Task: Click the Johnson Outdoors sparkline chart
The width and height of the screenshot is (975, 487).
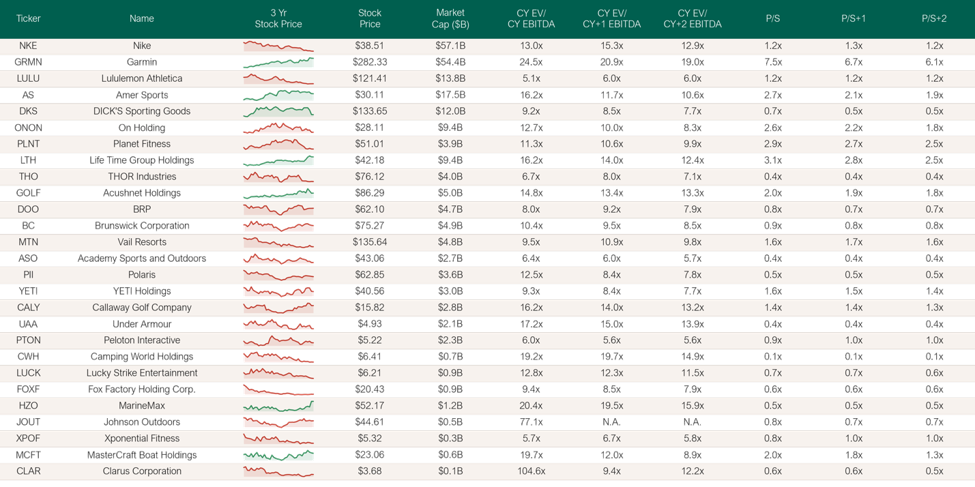Action: 279,422
